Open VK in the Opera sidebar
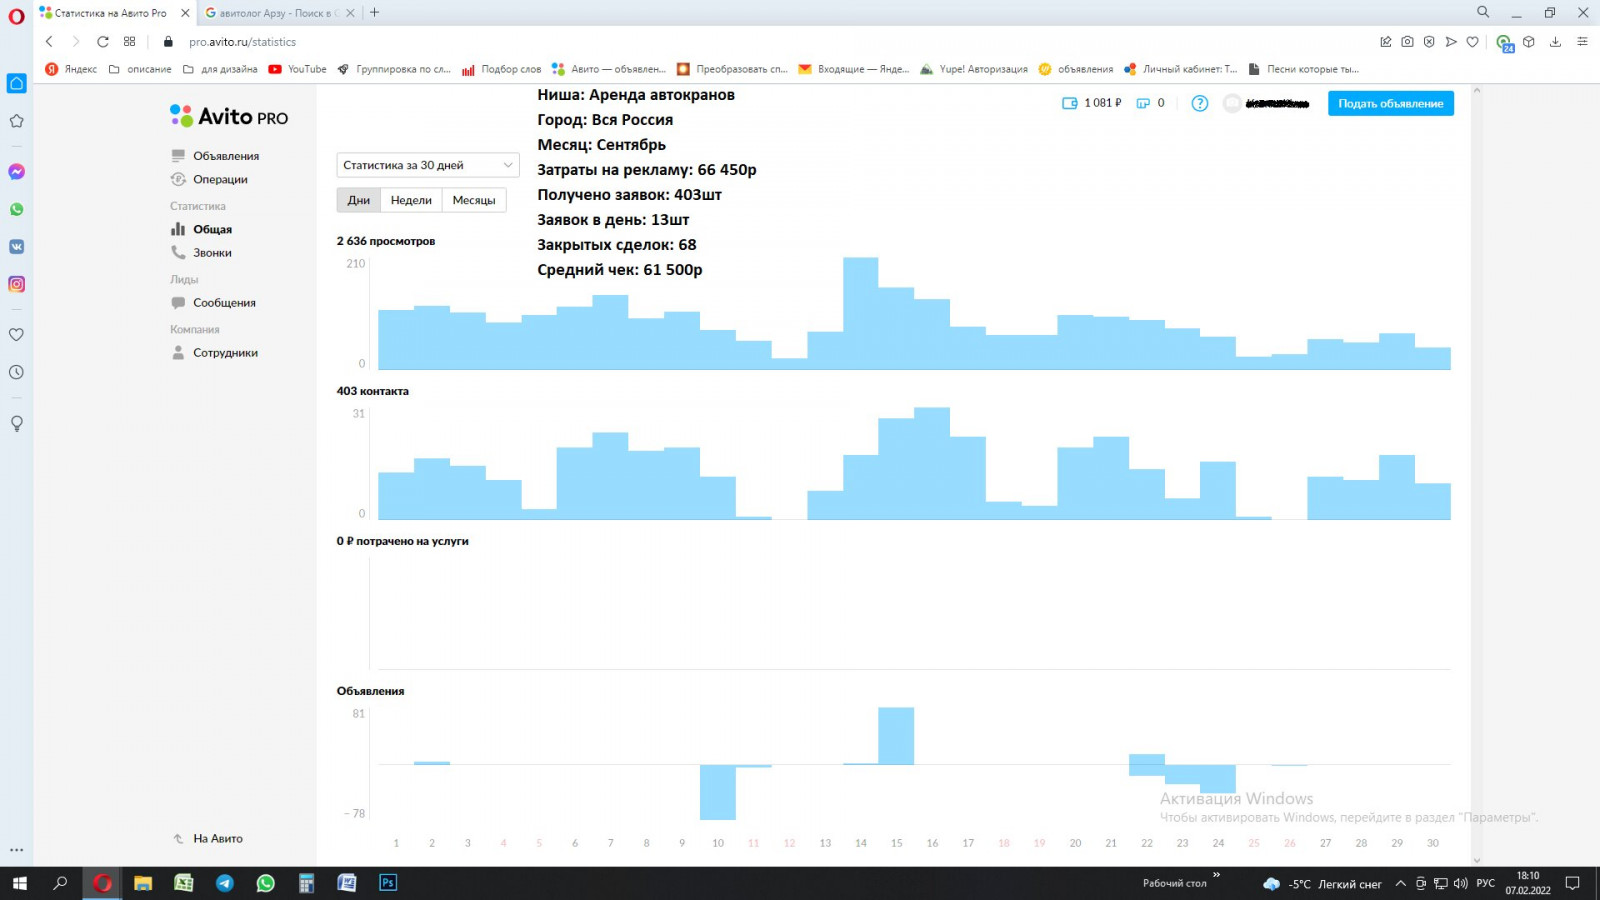Image resolution: width=1600 pixels, height=900 pixels. click(x=16, y=246)
